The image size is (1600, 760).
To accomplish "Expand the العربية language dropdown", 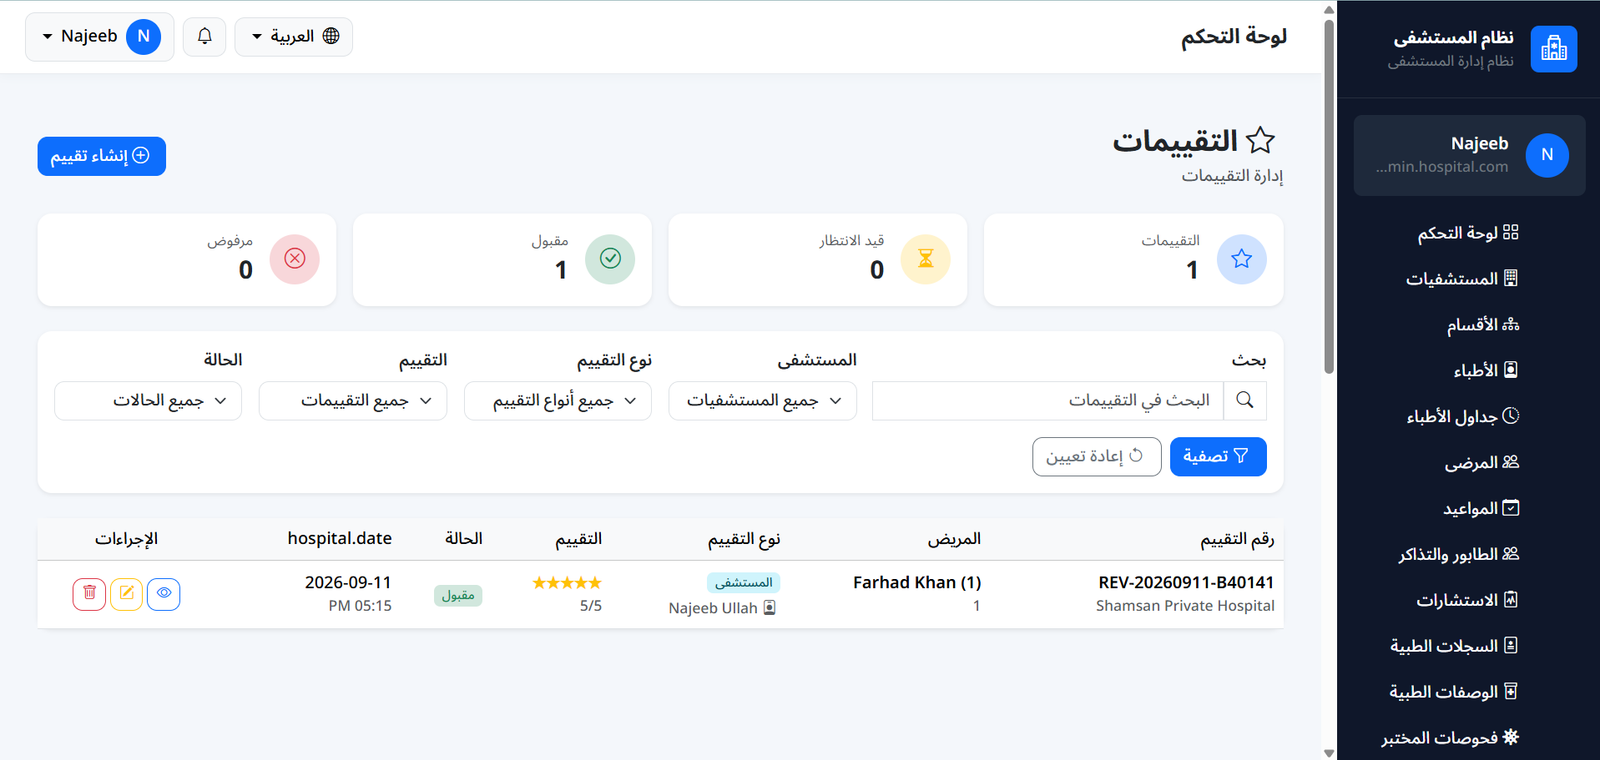I will point(294,36).
